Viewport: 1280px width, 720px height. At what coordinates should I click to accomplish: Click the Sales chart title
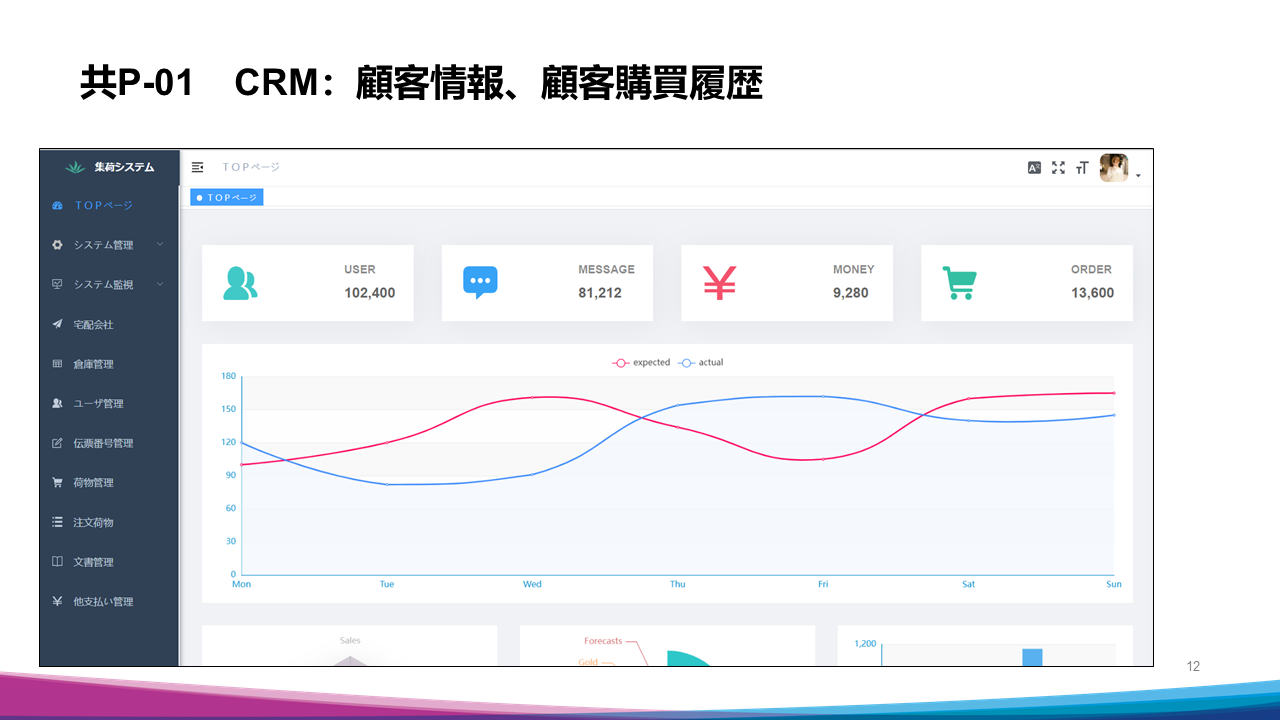pyautogui.click(x=350, y=640)
